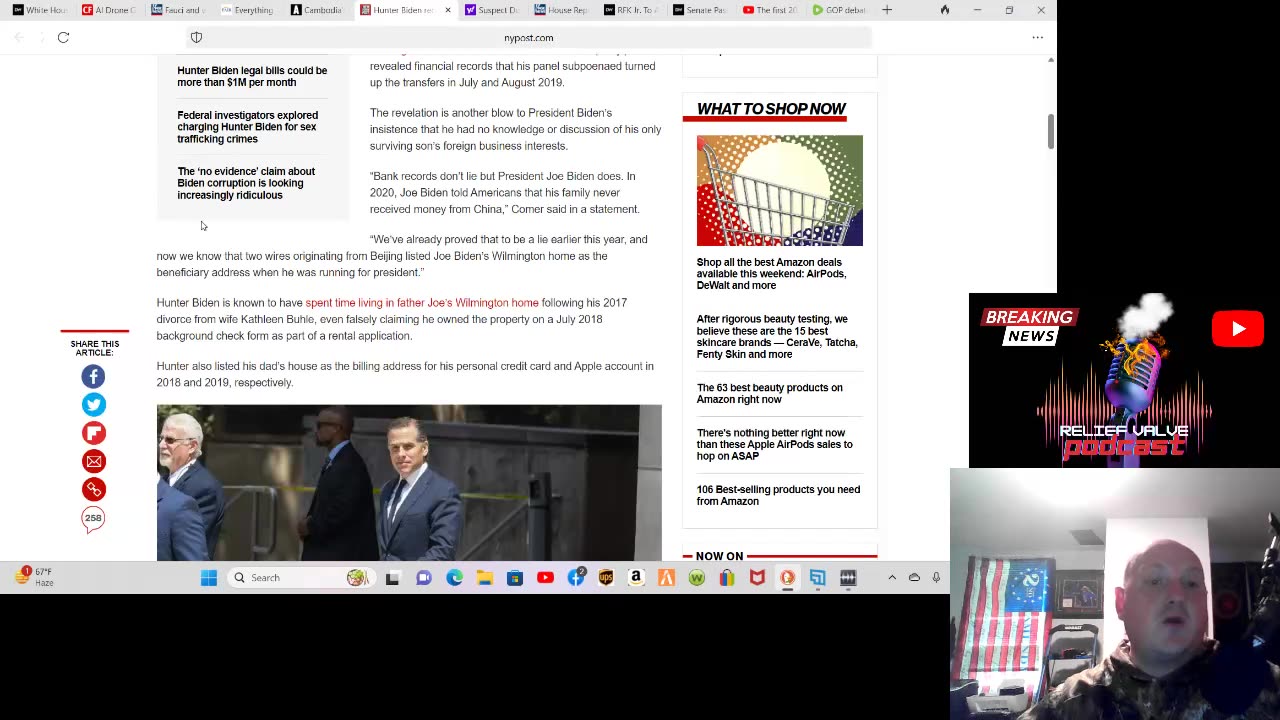Open '15 best skincare brands' article
This screenshot has width=1280, height=720.
pyautogui.click(x=777, y=337)
